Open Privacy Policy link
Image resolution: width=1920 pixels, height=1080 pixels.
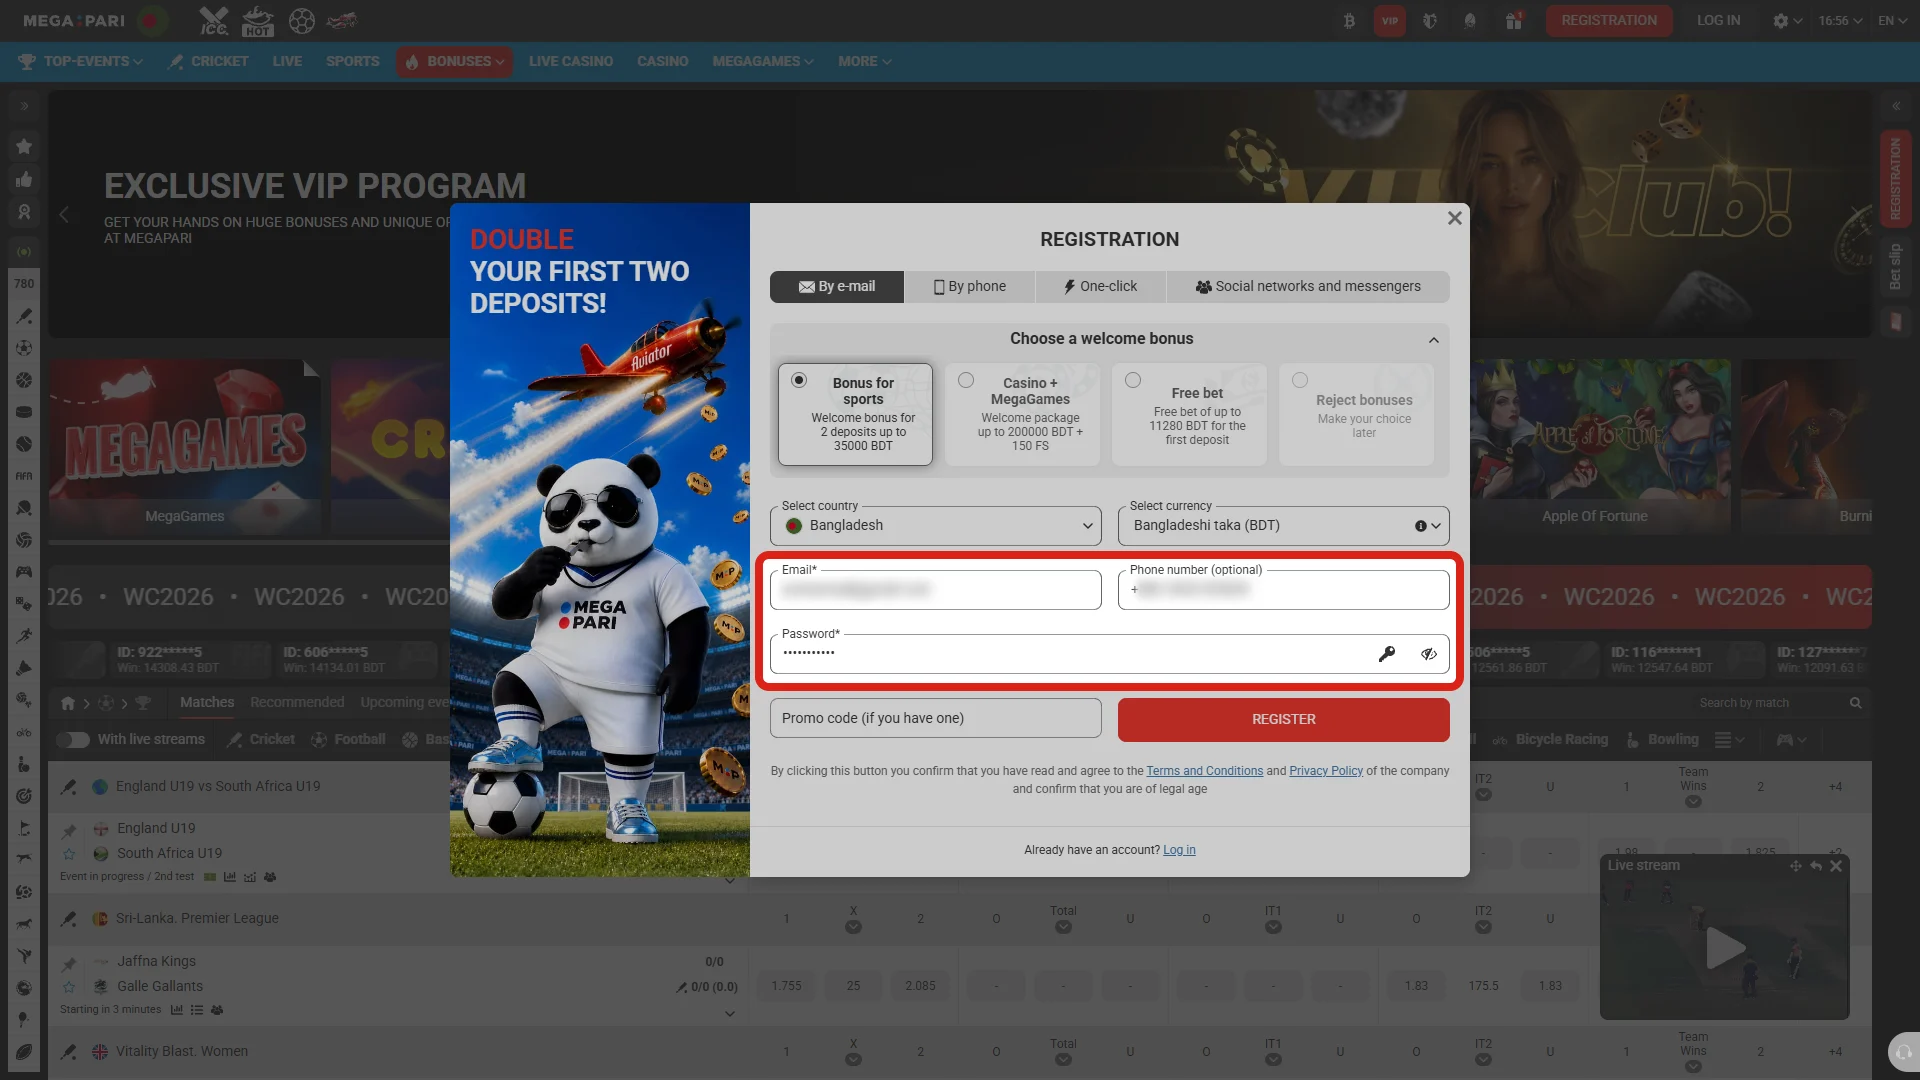(1326, 771)
